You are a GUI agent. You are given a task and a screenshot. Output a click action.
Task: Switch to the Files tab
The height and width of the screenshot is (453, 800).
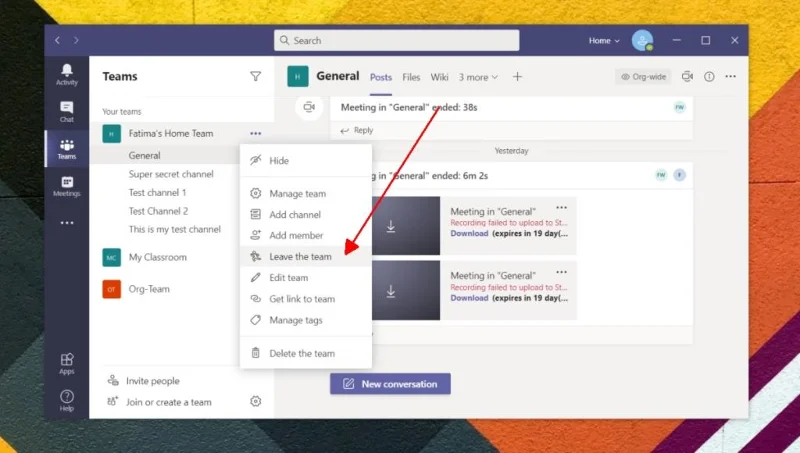411,77
